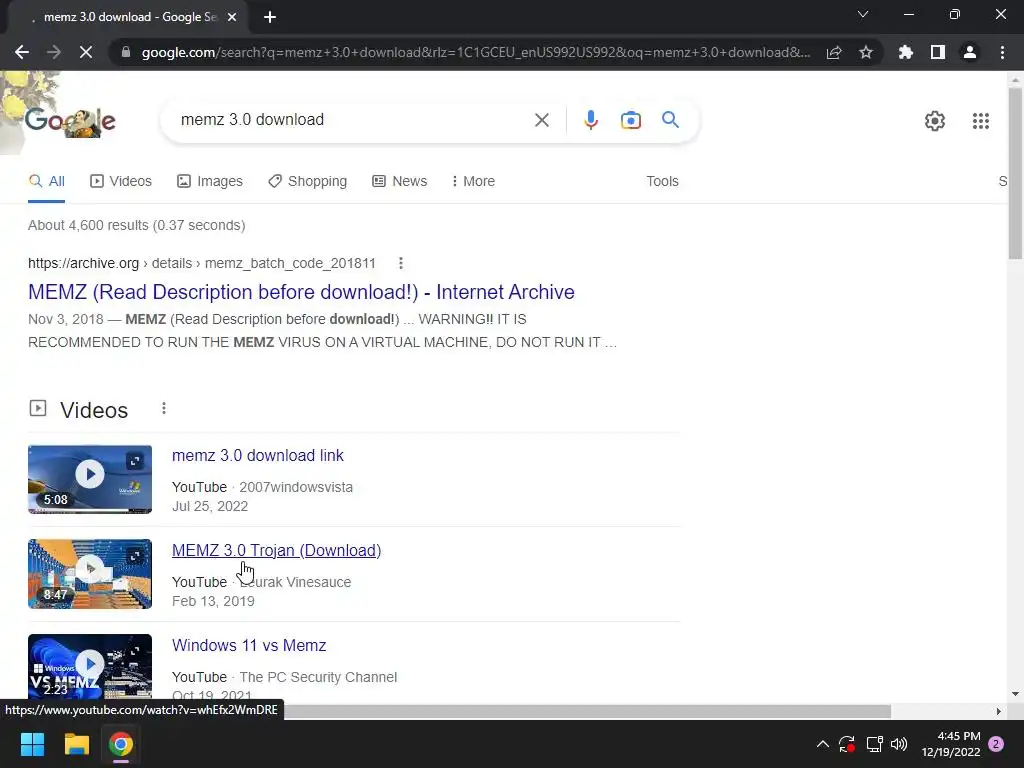Click The PC Security Channel name
1024x768 pixels.
318,677
